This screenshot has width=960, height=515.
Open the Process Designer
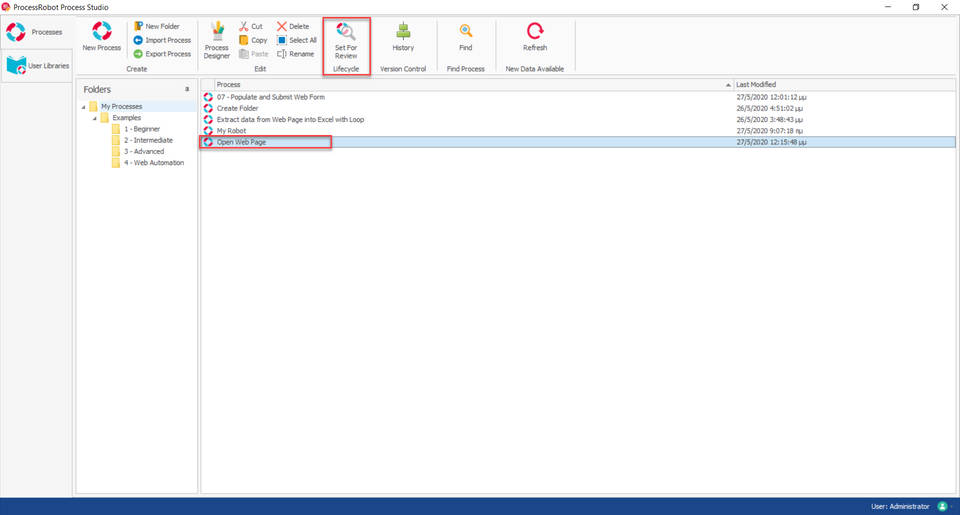tap(217, 40)
